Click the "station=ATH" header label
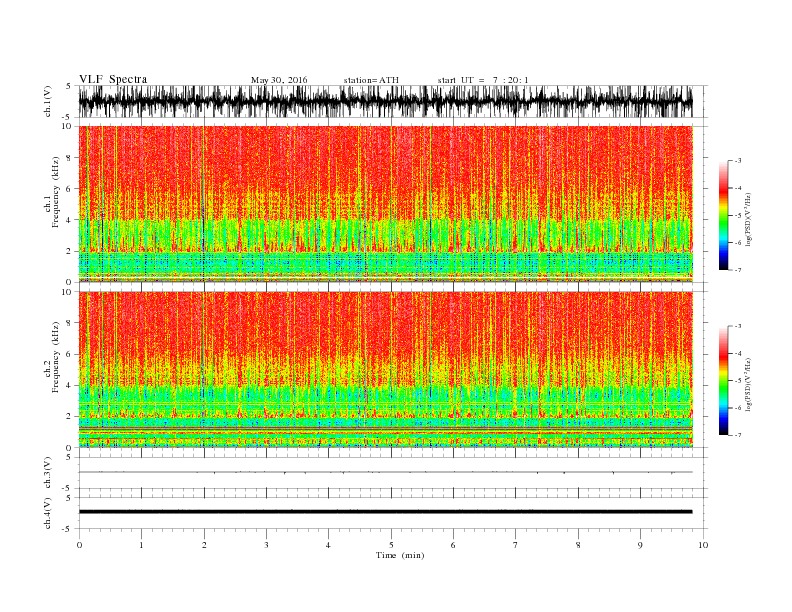 point(371,80)
